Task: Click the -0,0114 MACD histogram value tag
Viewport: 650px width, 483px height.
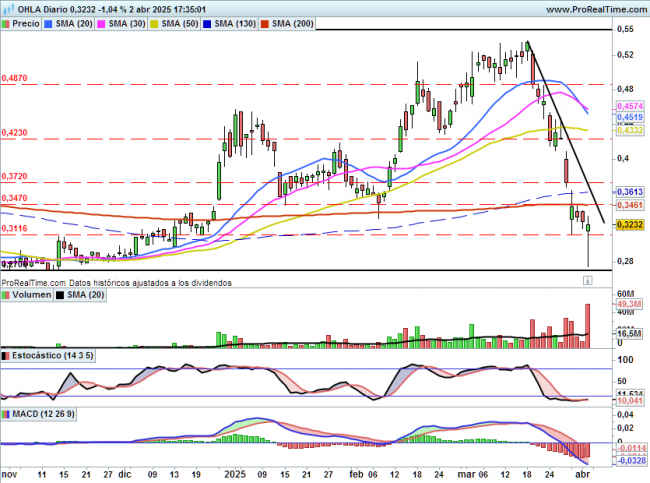Action: click(631, 449)
